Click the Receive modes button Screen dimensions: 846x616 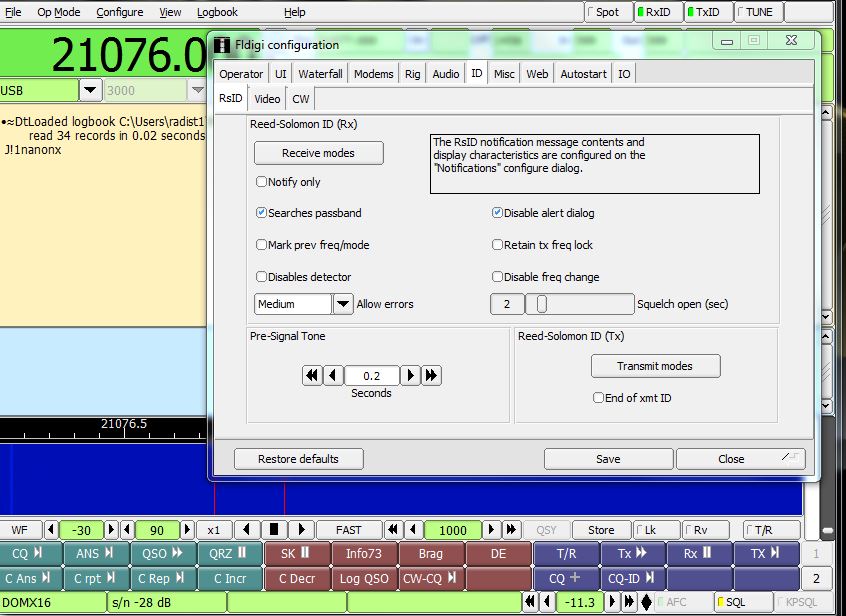click(x=318, y=153)
